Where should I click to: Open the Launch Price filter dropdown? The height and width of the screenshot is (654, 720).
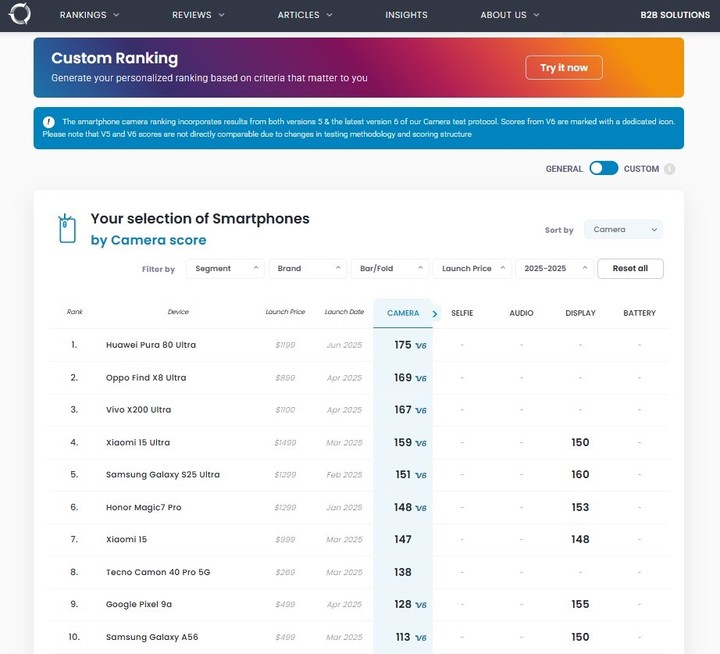472,269
